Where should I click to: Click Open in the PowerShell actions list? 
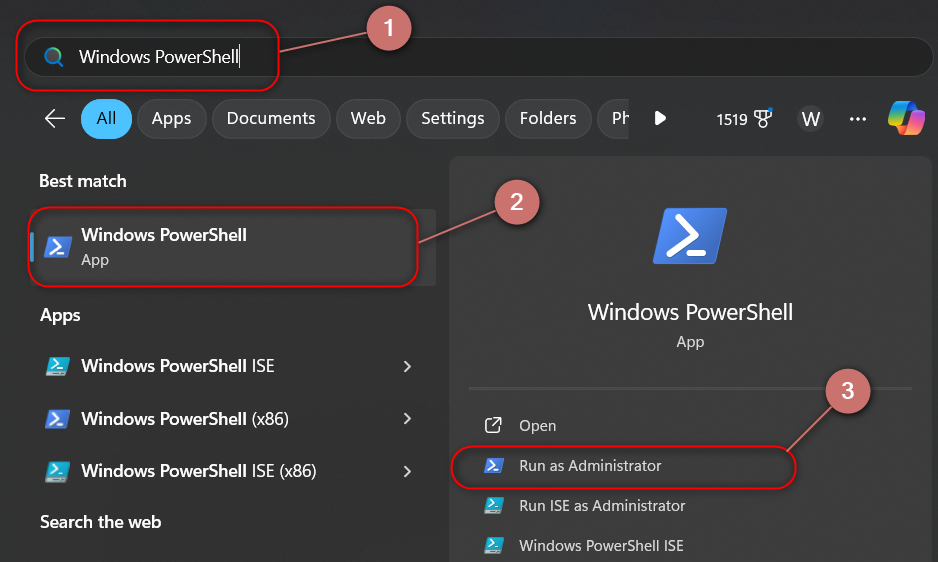click(537, 426)
